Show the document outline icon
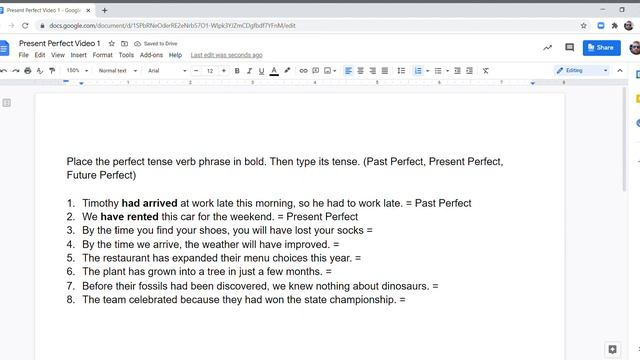The height and width of the screenshot is (360, 640). (7, 103)
